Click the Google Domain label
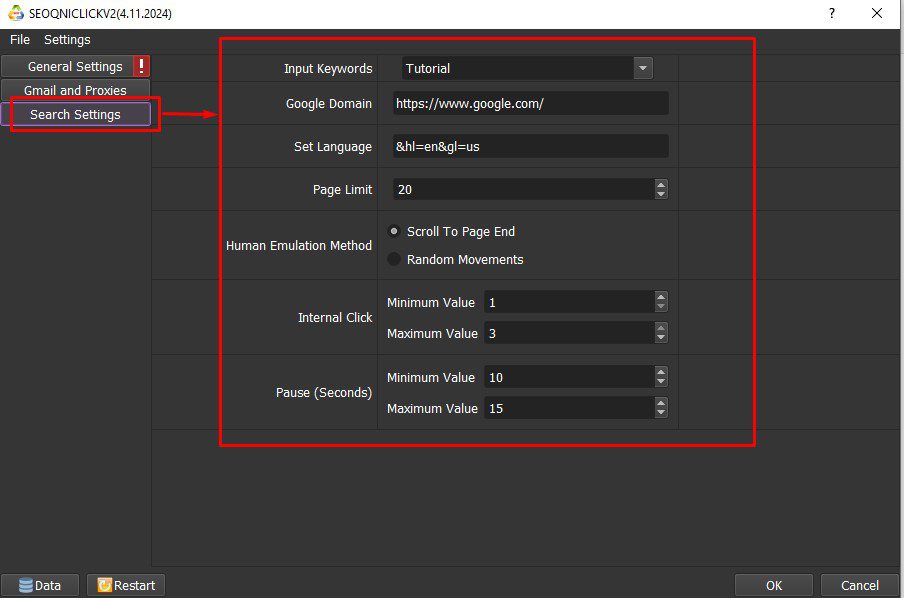The width and height of the screenshot is (904, 598). [329, 103]
